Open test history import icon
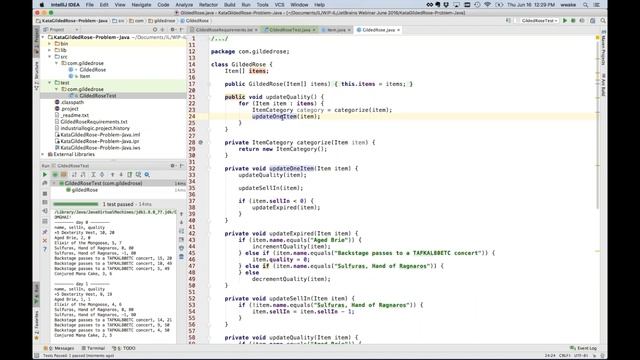This screenshot has width=640, height=360. (x=138, y=175)
